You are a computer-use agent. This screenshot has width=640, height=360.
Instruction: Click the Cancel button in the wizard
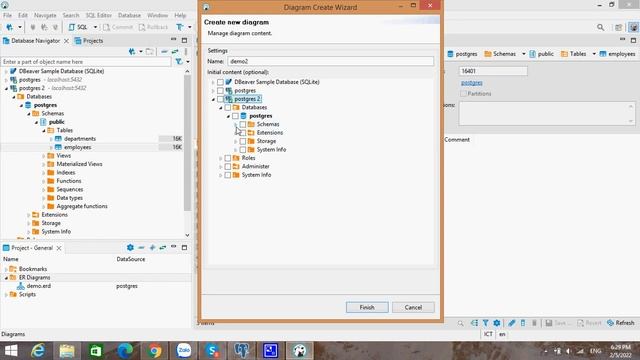(413, 307)
